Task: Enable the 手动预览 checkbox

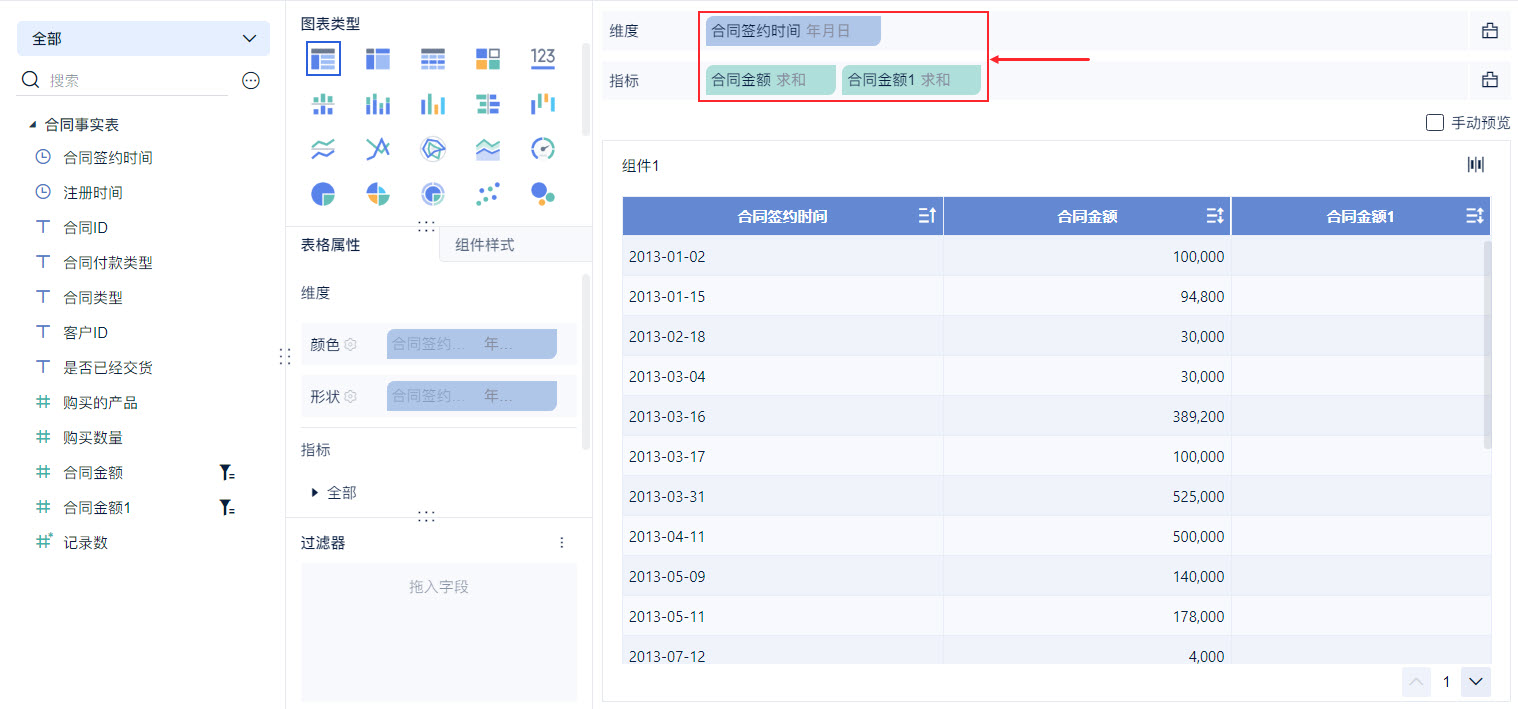Action: click(1435, 122)
